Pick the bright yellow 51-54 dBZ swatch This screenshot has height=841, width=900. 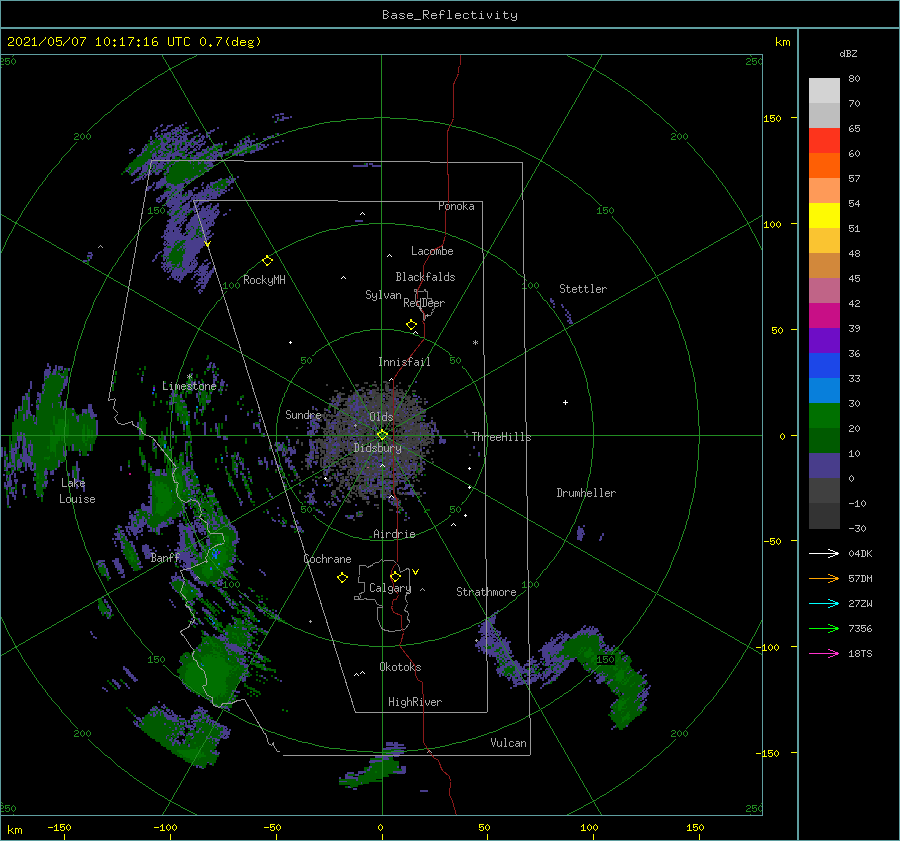(x=824, y=216)
